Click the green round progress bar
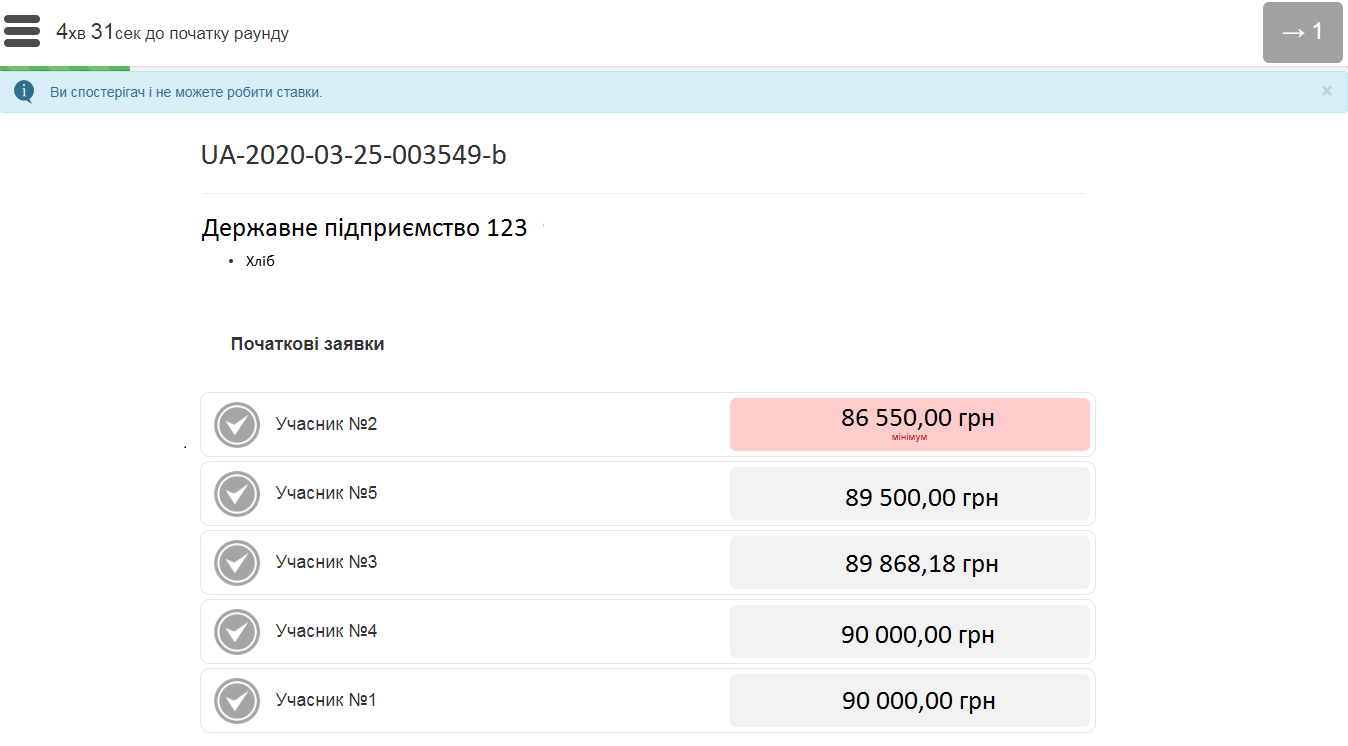Image resolution: width=1348 pixels, height=746 pixels. click(x=65, y=68)
